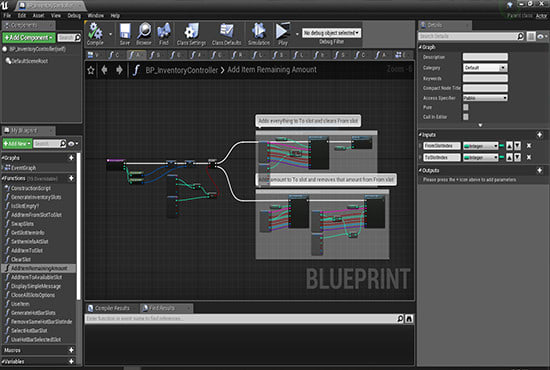Delete the FromSlotIndex input parameter
Image resolution: width=550 pixels, height=370 pixels.
529,146
